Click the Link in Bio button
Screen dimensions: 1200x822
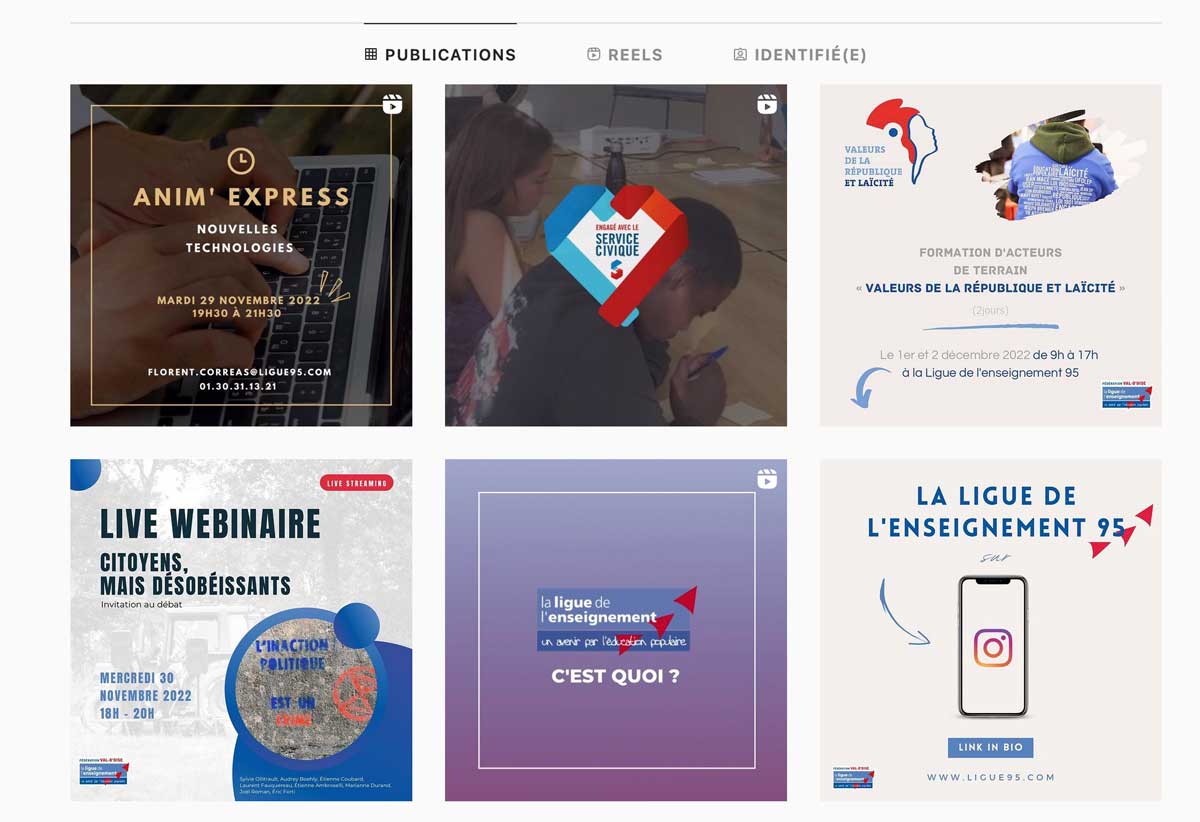tap(990, 747)
